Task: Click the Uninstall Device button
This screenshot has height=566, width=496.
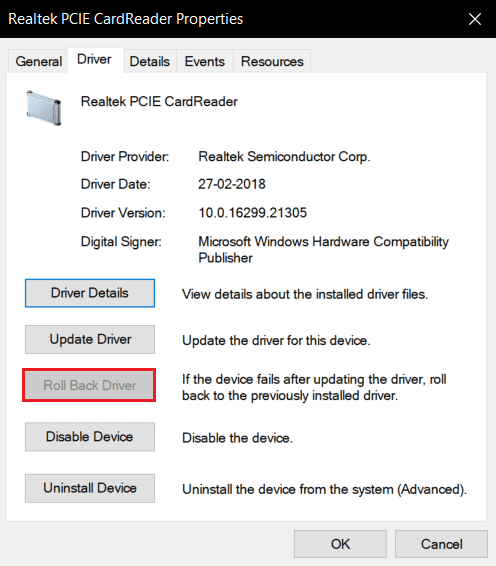Action: [x=90, y=488]
